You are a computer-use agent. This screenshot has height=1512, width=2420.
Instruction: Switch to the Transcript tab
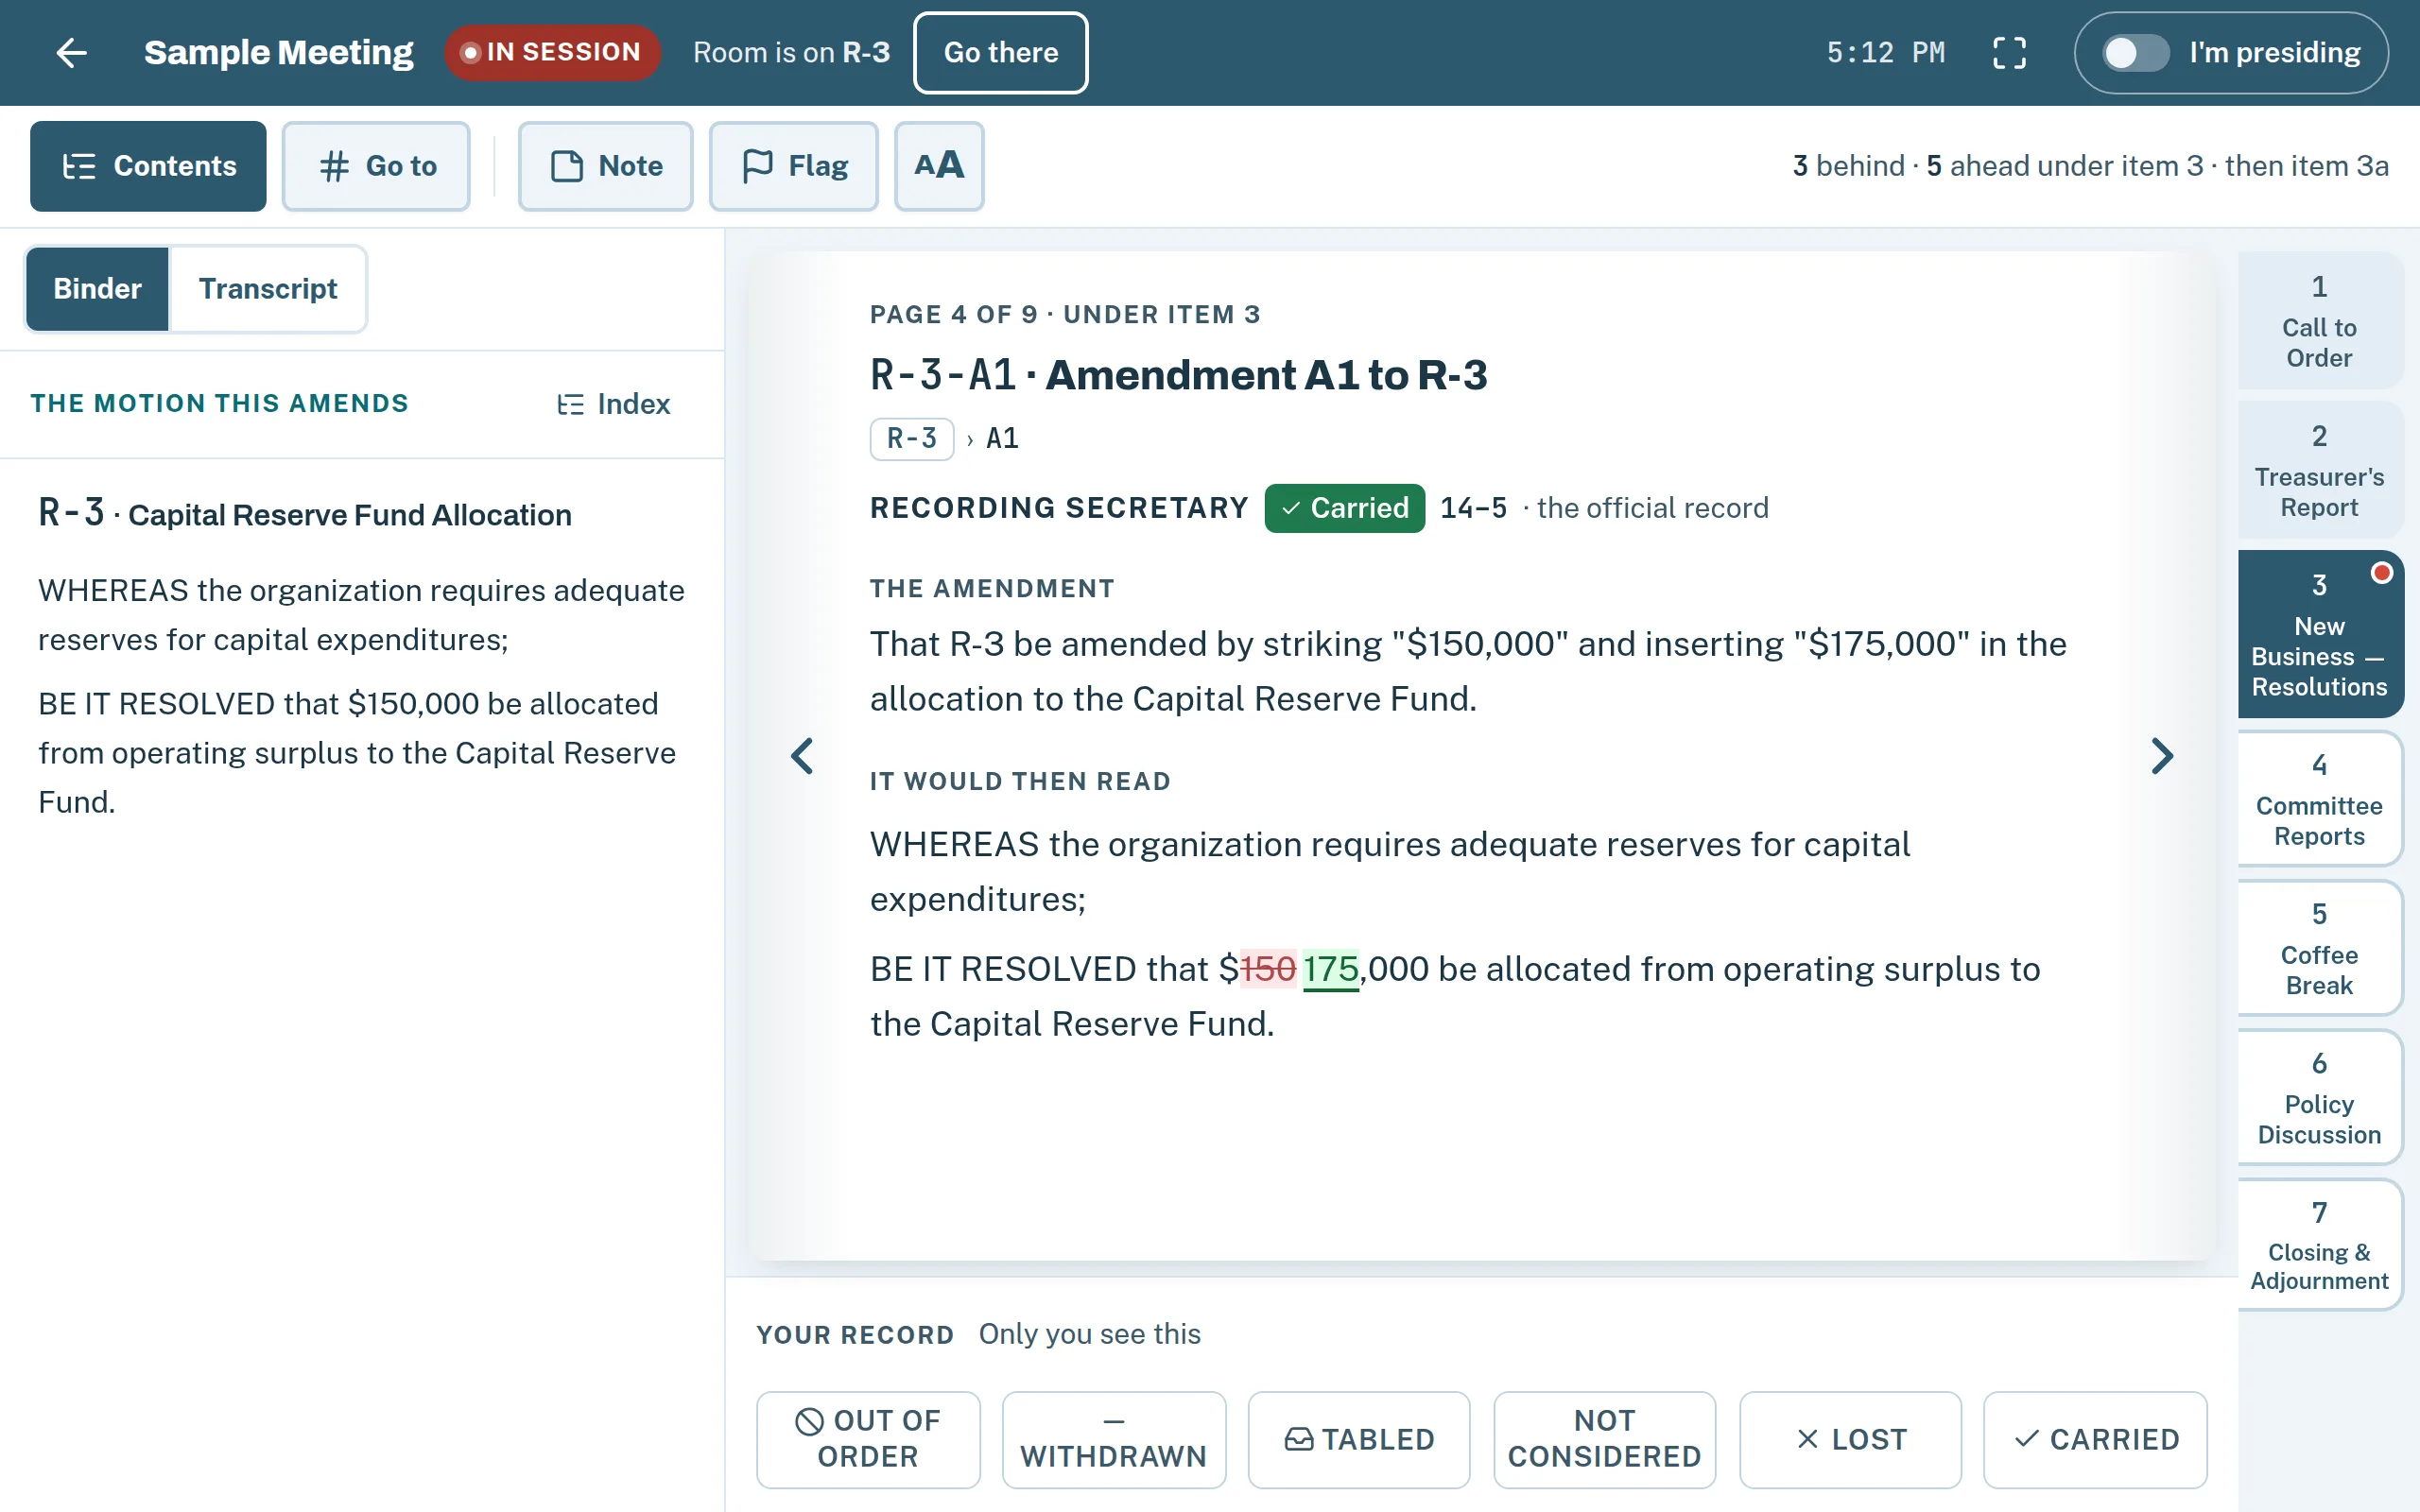(268, 289)
